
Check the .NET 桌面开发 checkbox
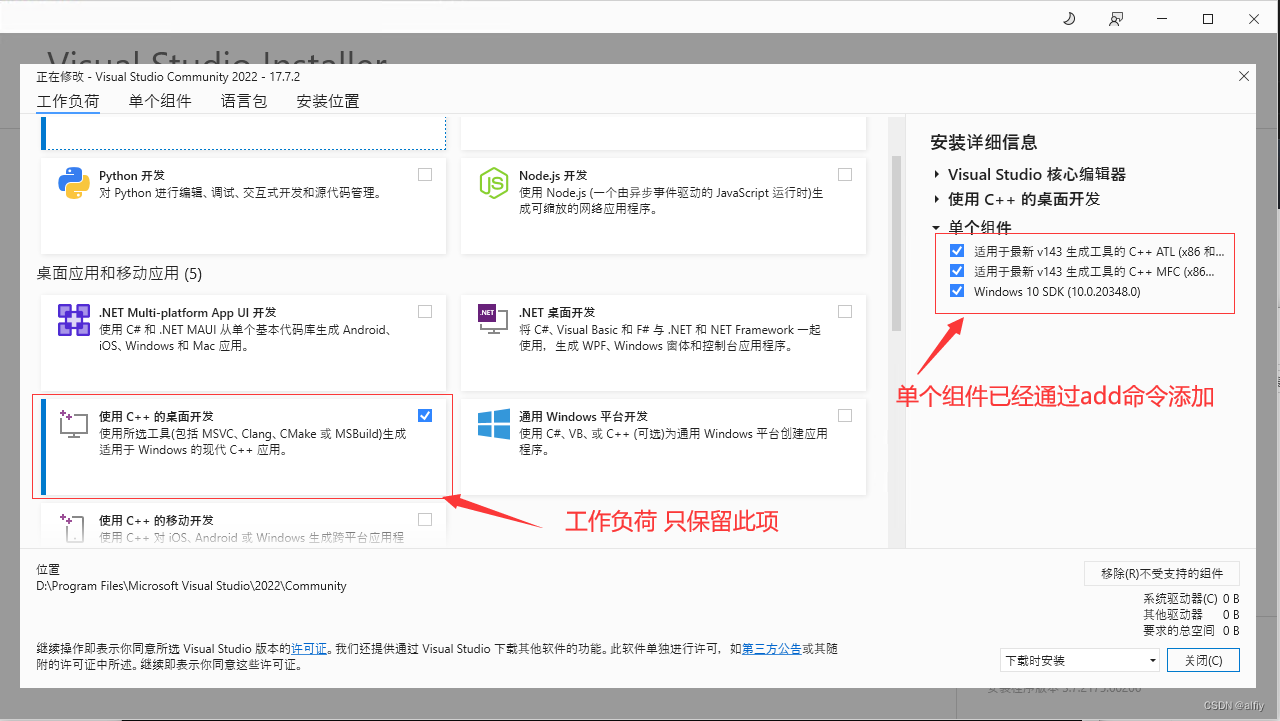tap(845, 311)
